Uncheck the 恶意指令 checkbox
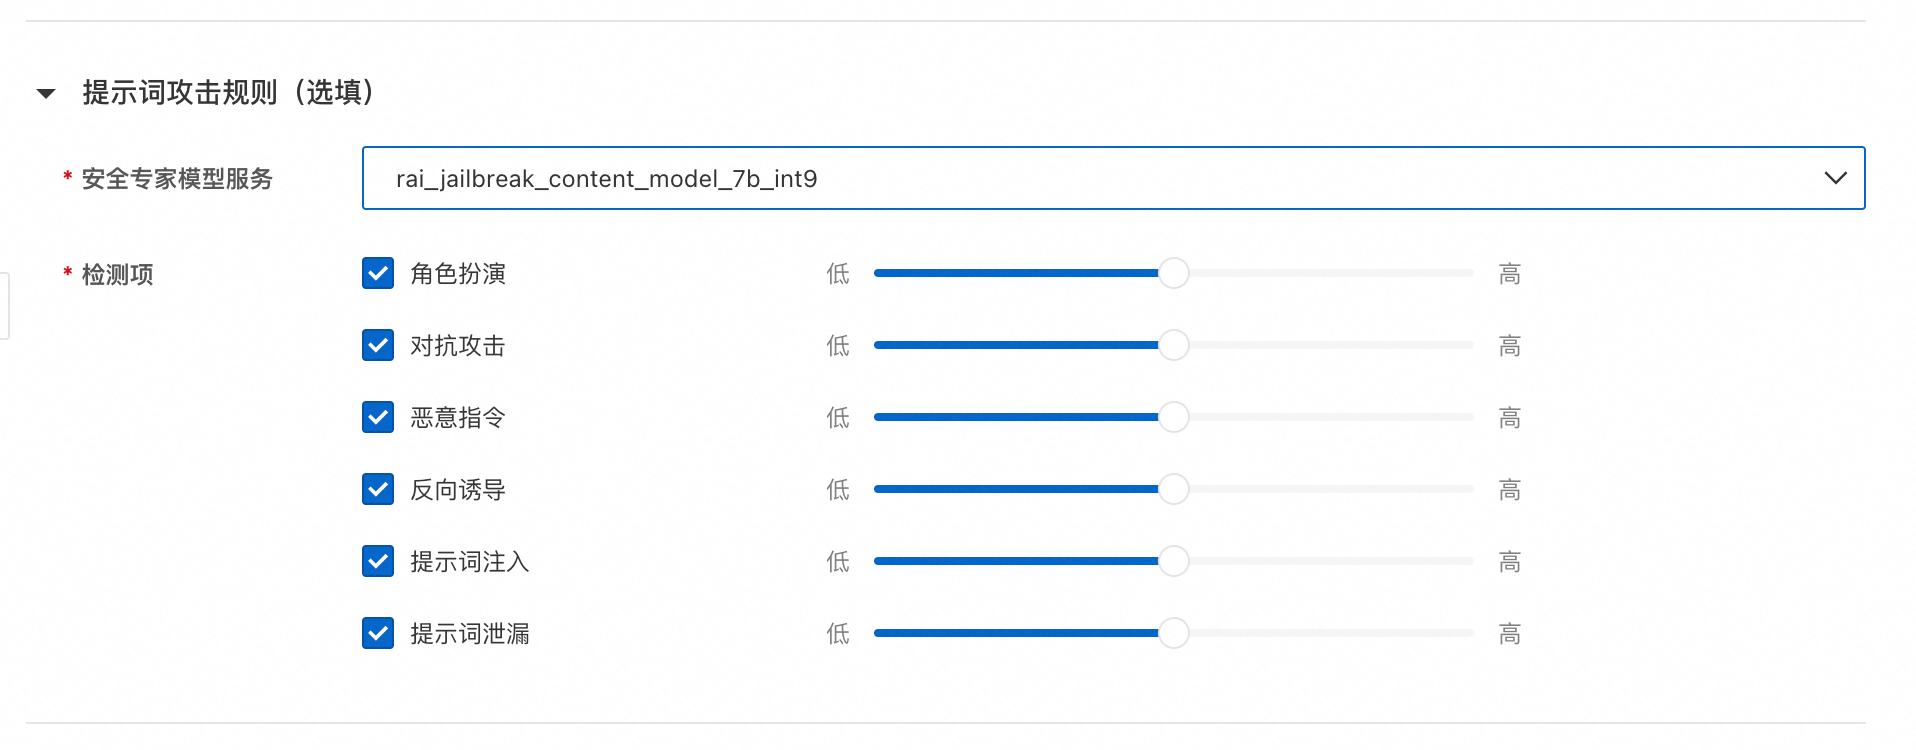 tap(378, 417)
